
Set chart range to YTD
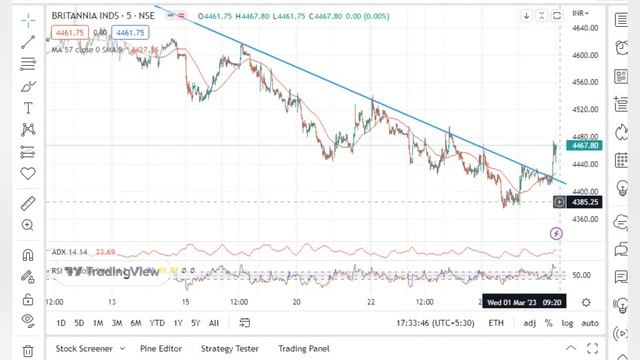point(157,323)
